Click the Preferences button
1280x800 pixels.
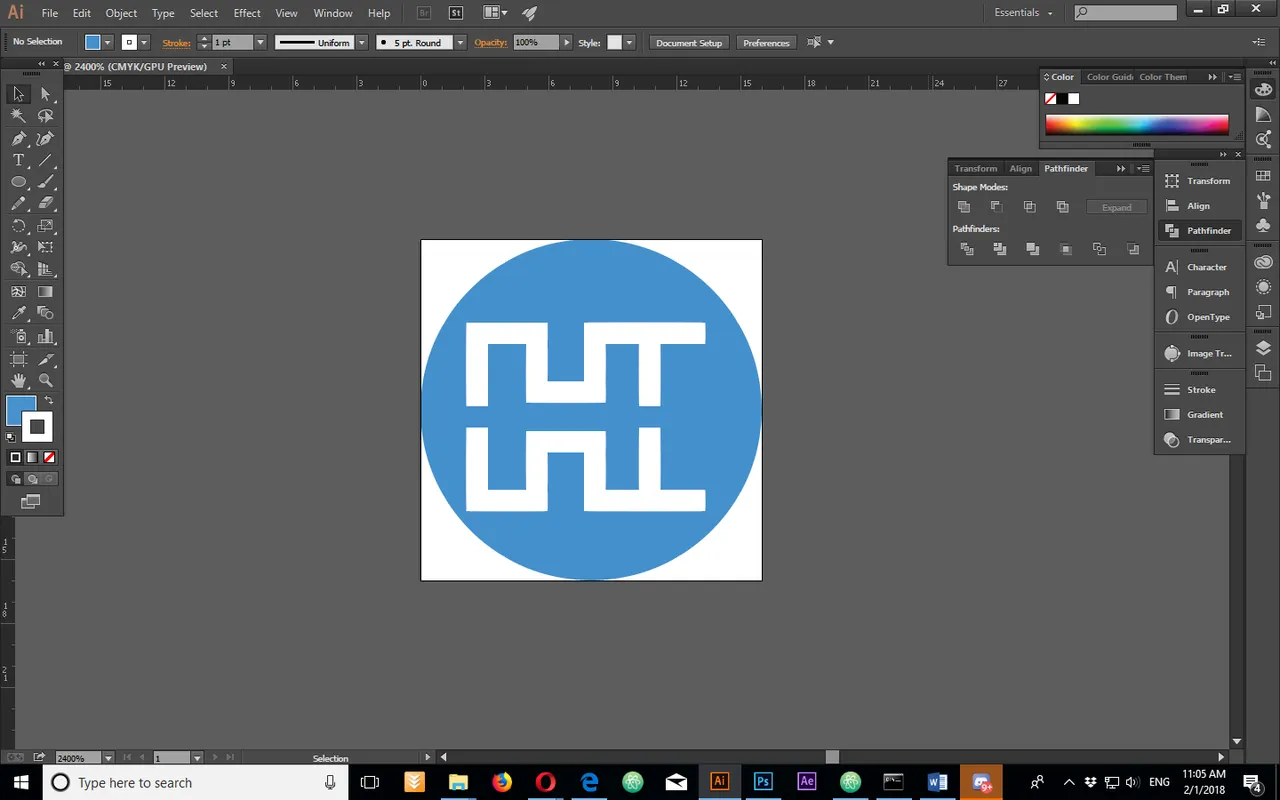click(x=766, y=43)
